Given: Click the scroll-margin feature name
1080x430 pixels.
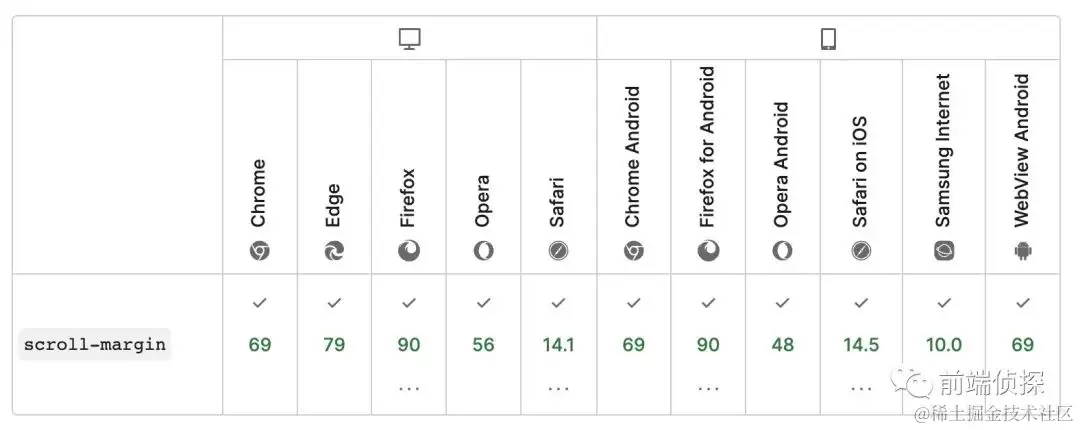Looking at the screenshot, I should [95, 345].
